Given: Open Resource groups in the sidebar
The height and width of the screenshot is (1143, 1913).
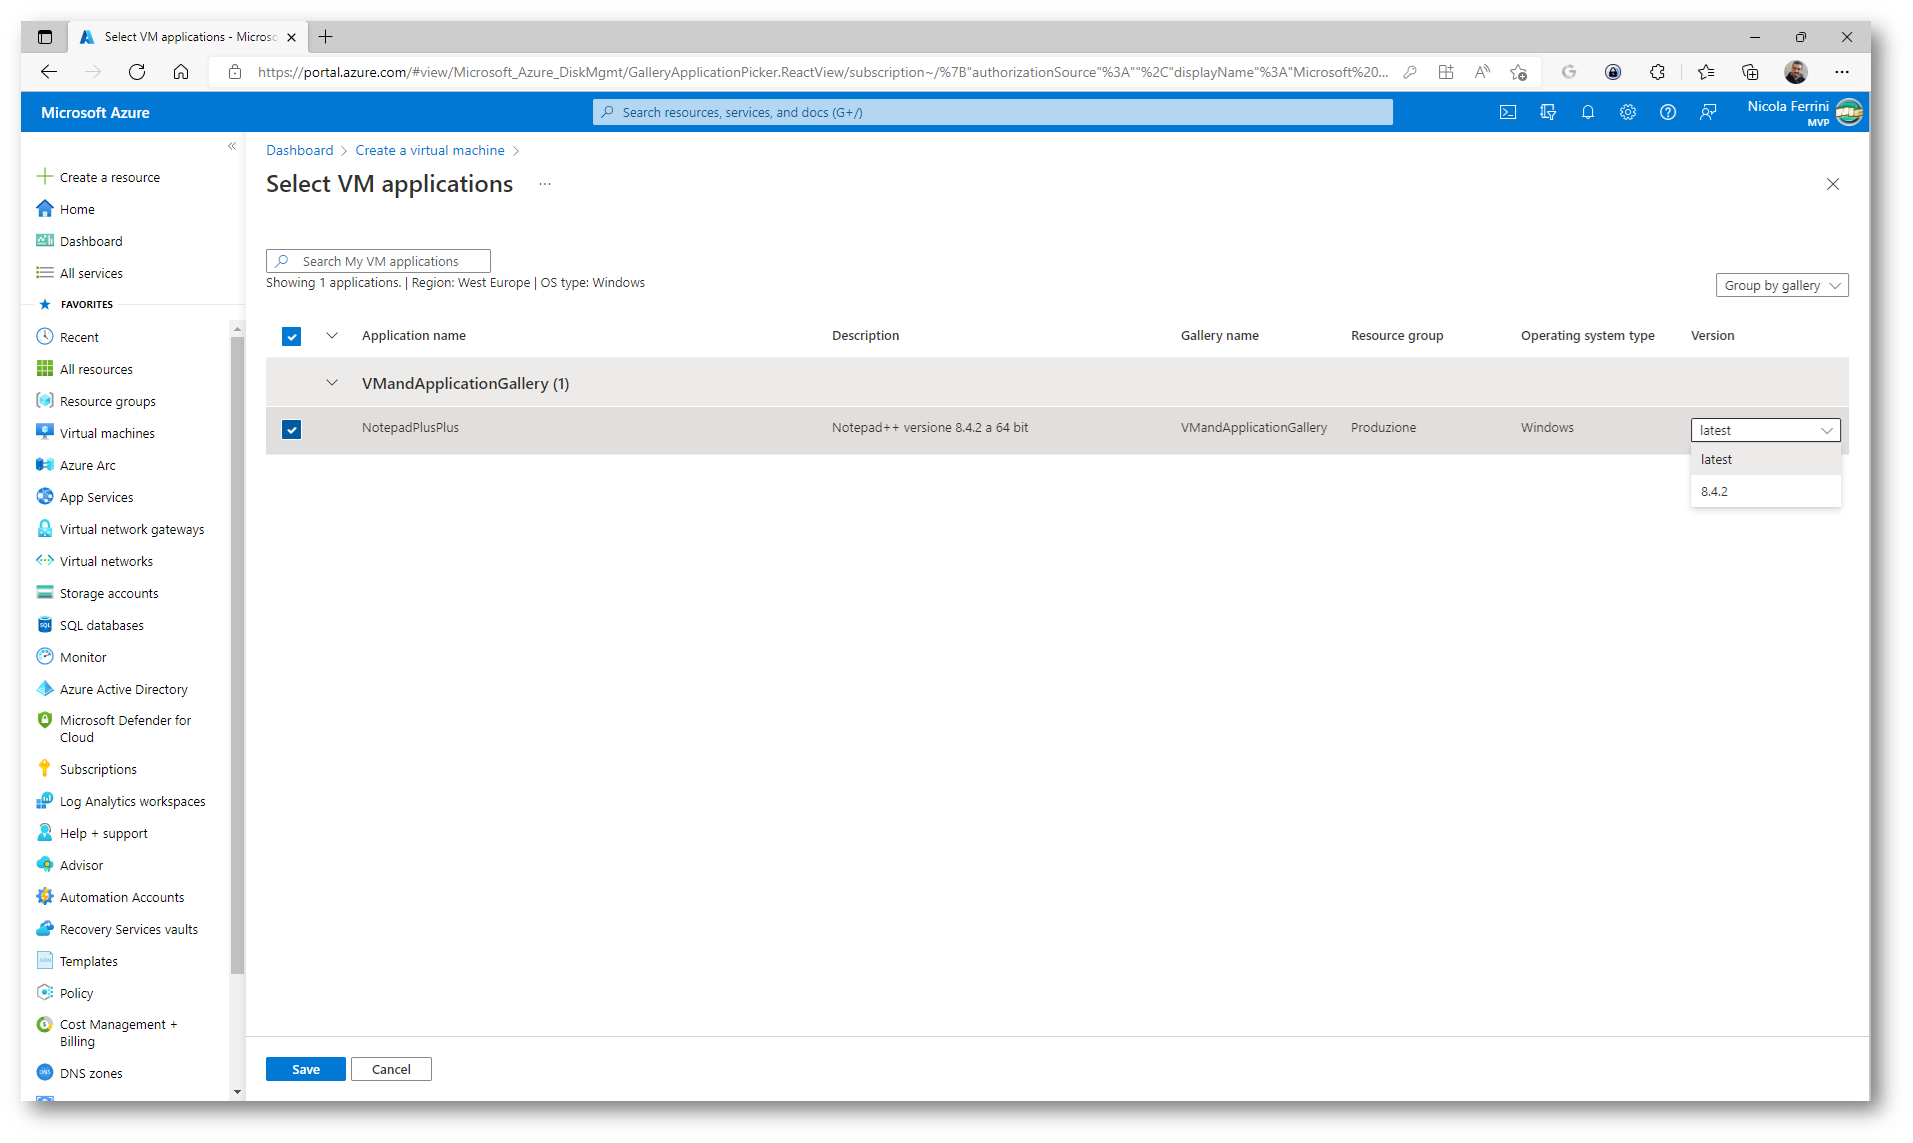Looking at the screenshot, I should click(x=107, y=401).
